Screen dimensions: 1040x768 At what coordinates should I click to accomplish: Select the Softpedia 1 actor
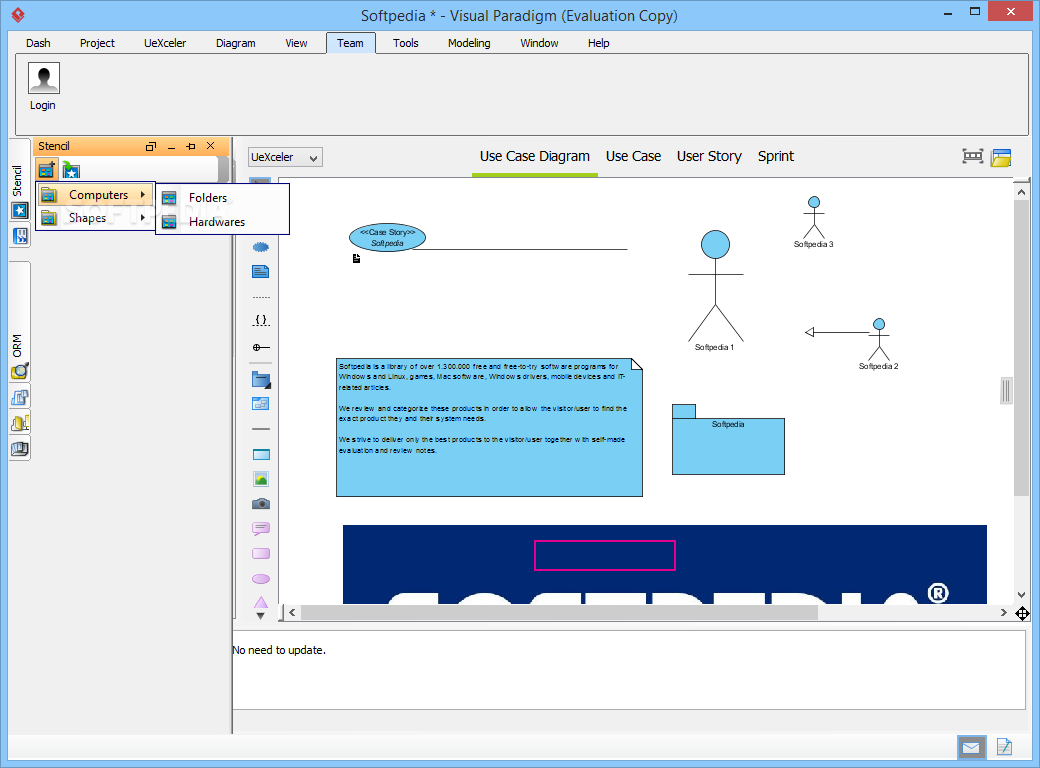point(715,290)
